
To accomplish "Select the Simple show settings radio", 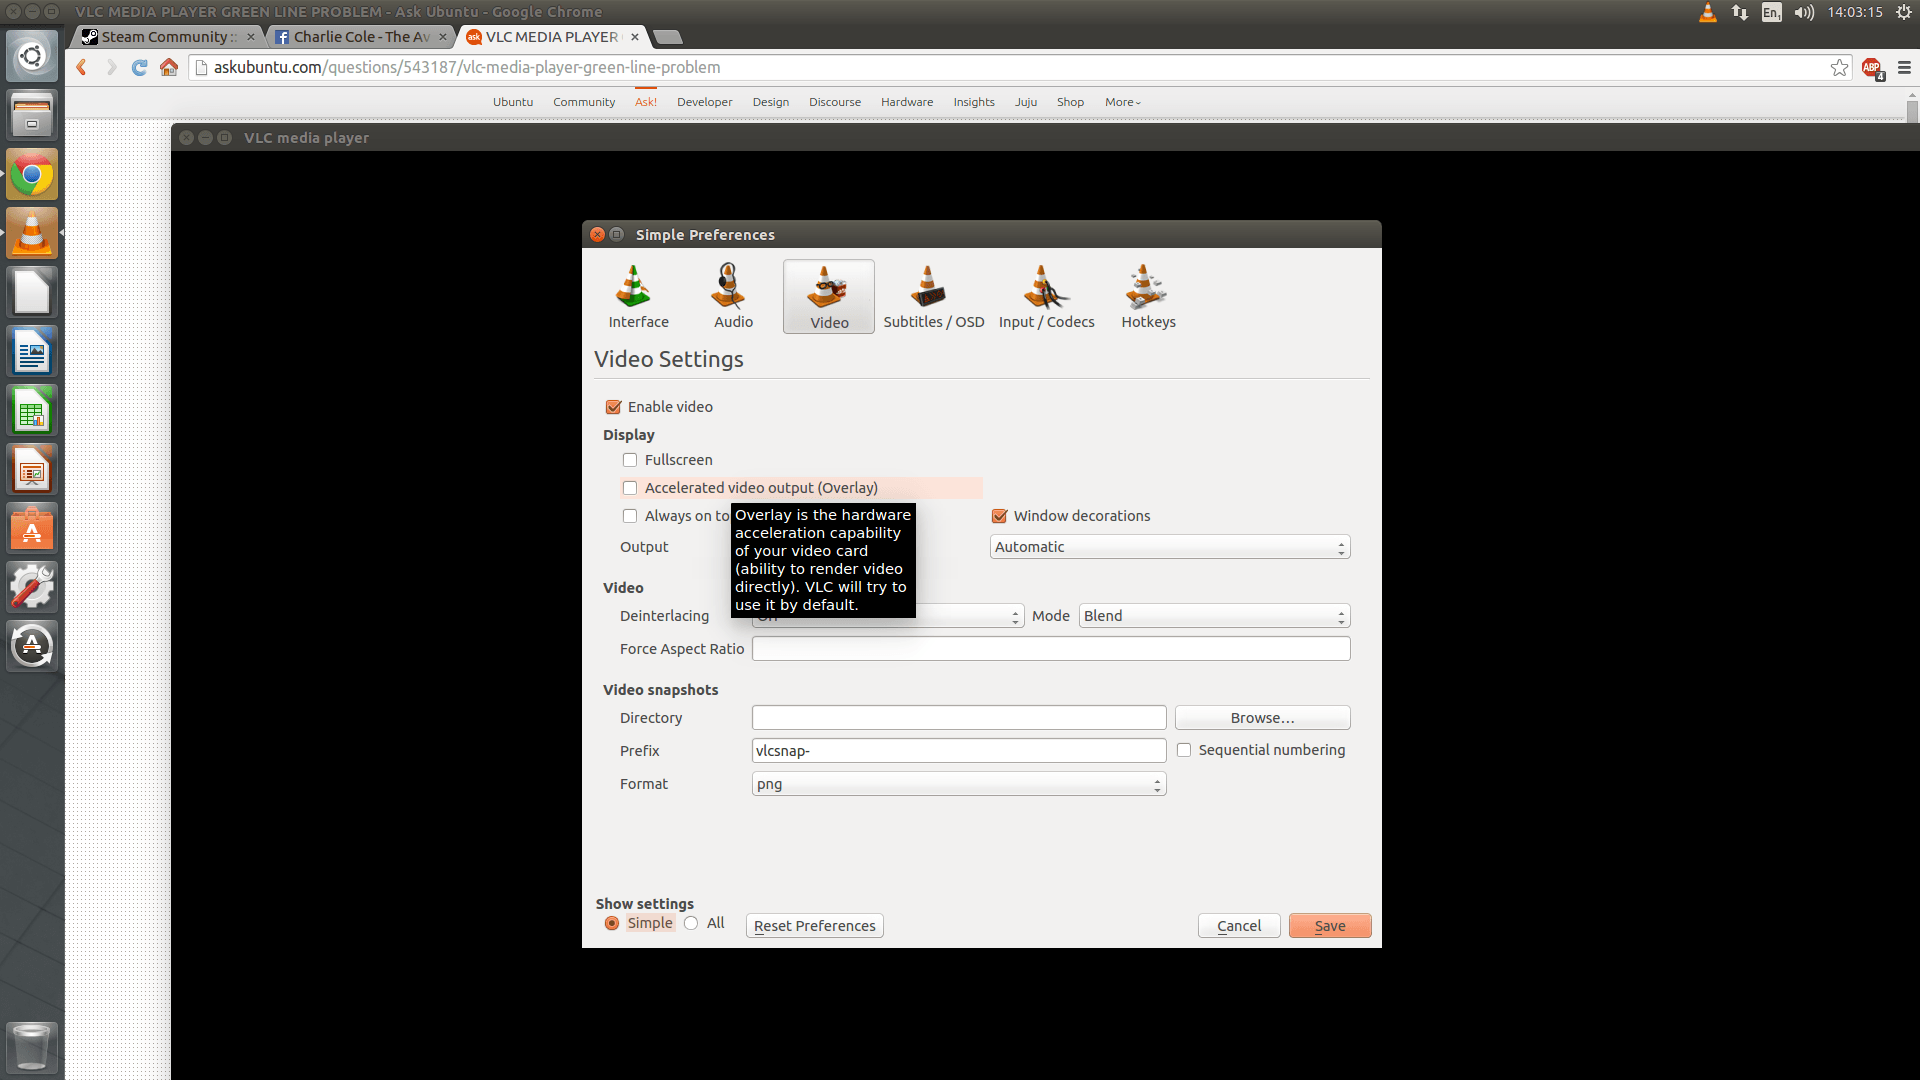I will pyautogui.click(x=612, y=923).
